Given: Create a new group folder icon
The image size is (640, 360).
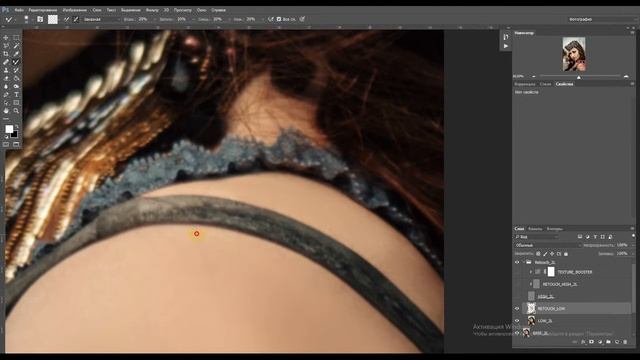Looking at the screenshot, I should click(608, 342).
